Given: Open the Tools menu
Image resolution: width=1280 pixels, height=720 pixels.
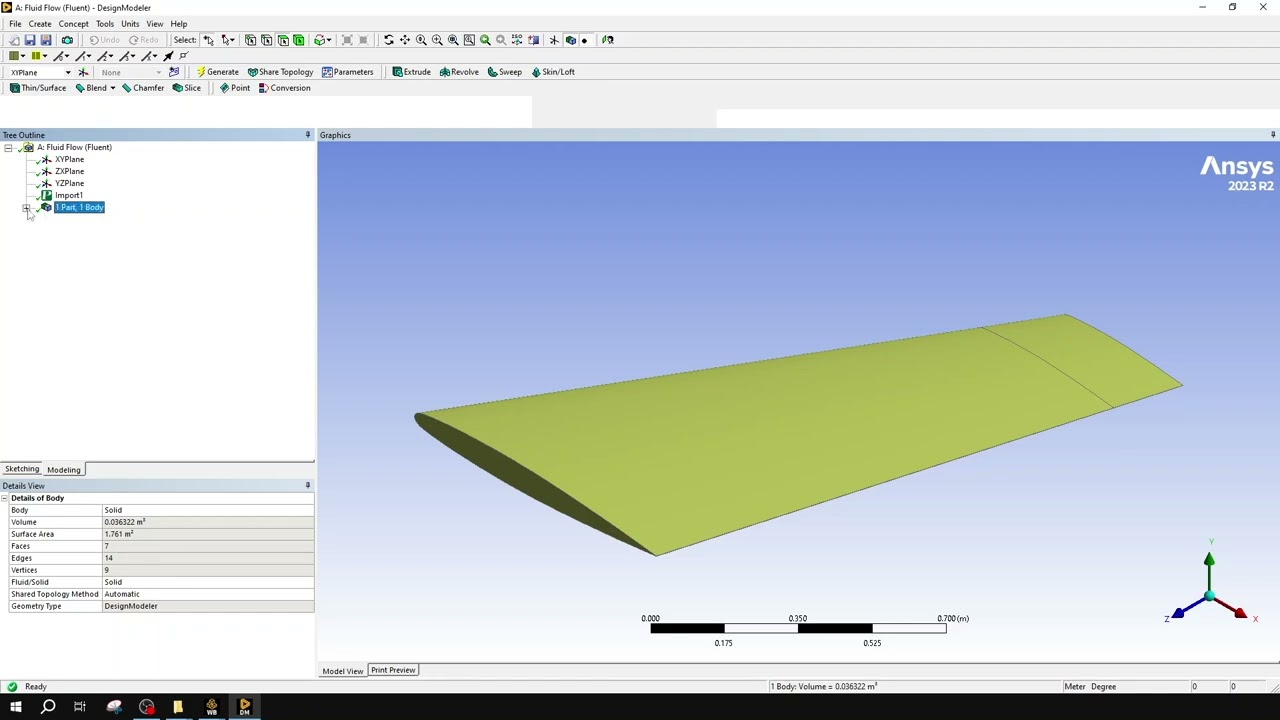Looking at the screenshot, I should [x=105, y=24].
